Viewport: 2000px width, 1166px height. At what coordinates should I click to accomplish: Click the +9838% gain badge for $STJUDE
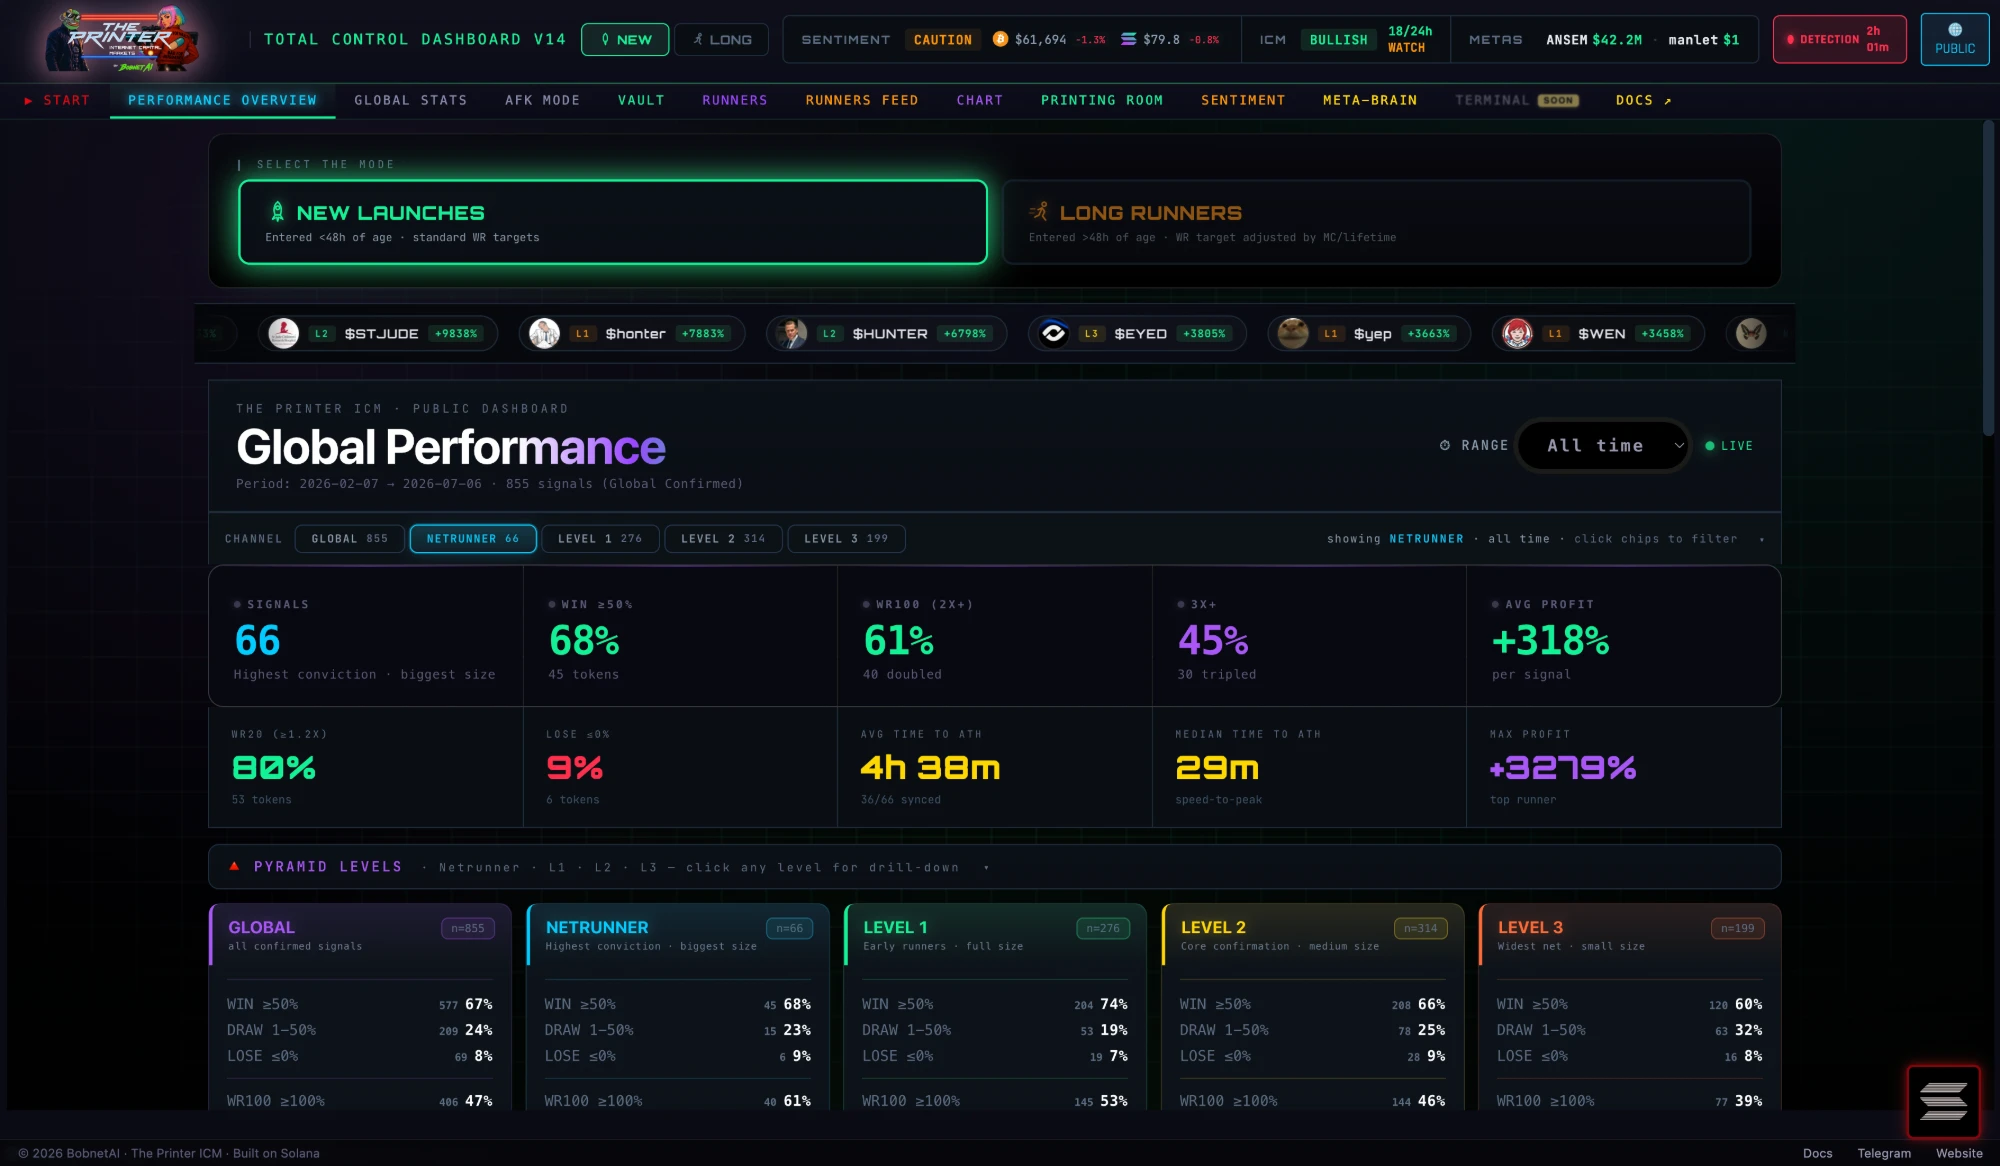click(456, 334)
